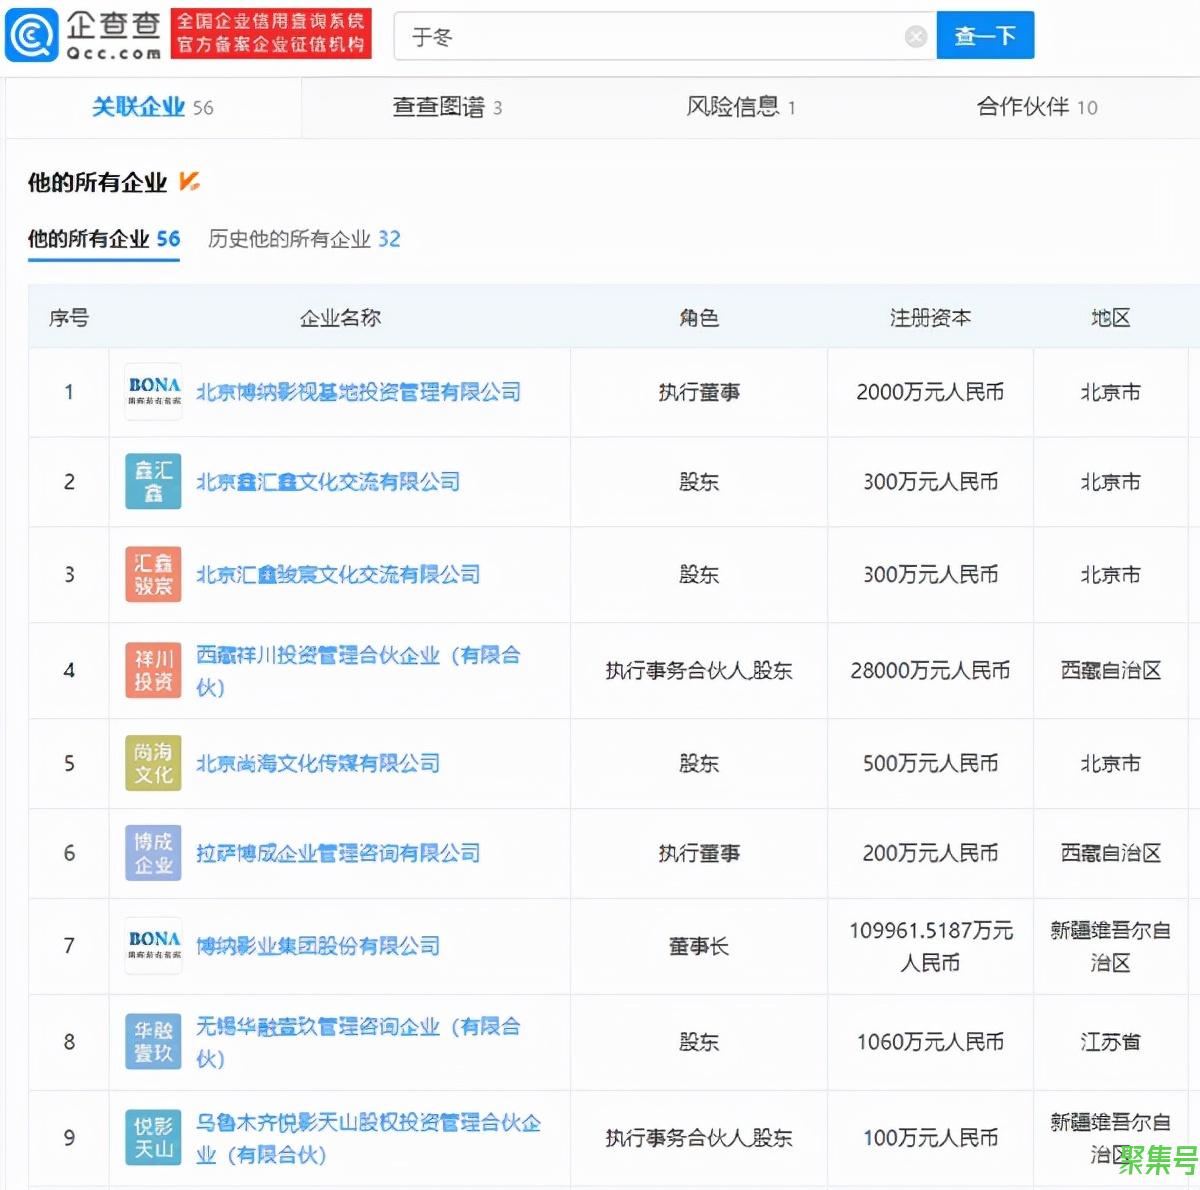Click the 江苏省 region cell
Screen dimensions: 1200x1190
(x=1110, y=1042)
